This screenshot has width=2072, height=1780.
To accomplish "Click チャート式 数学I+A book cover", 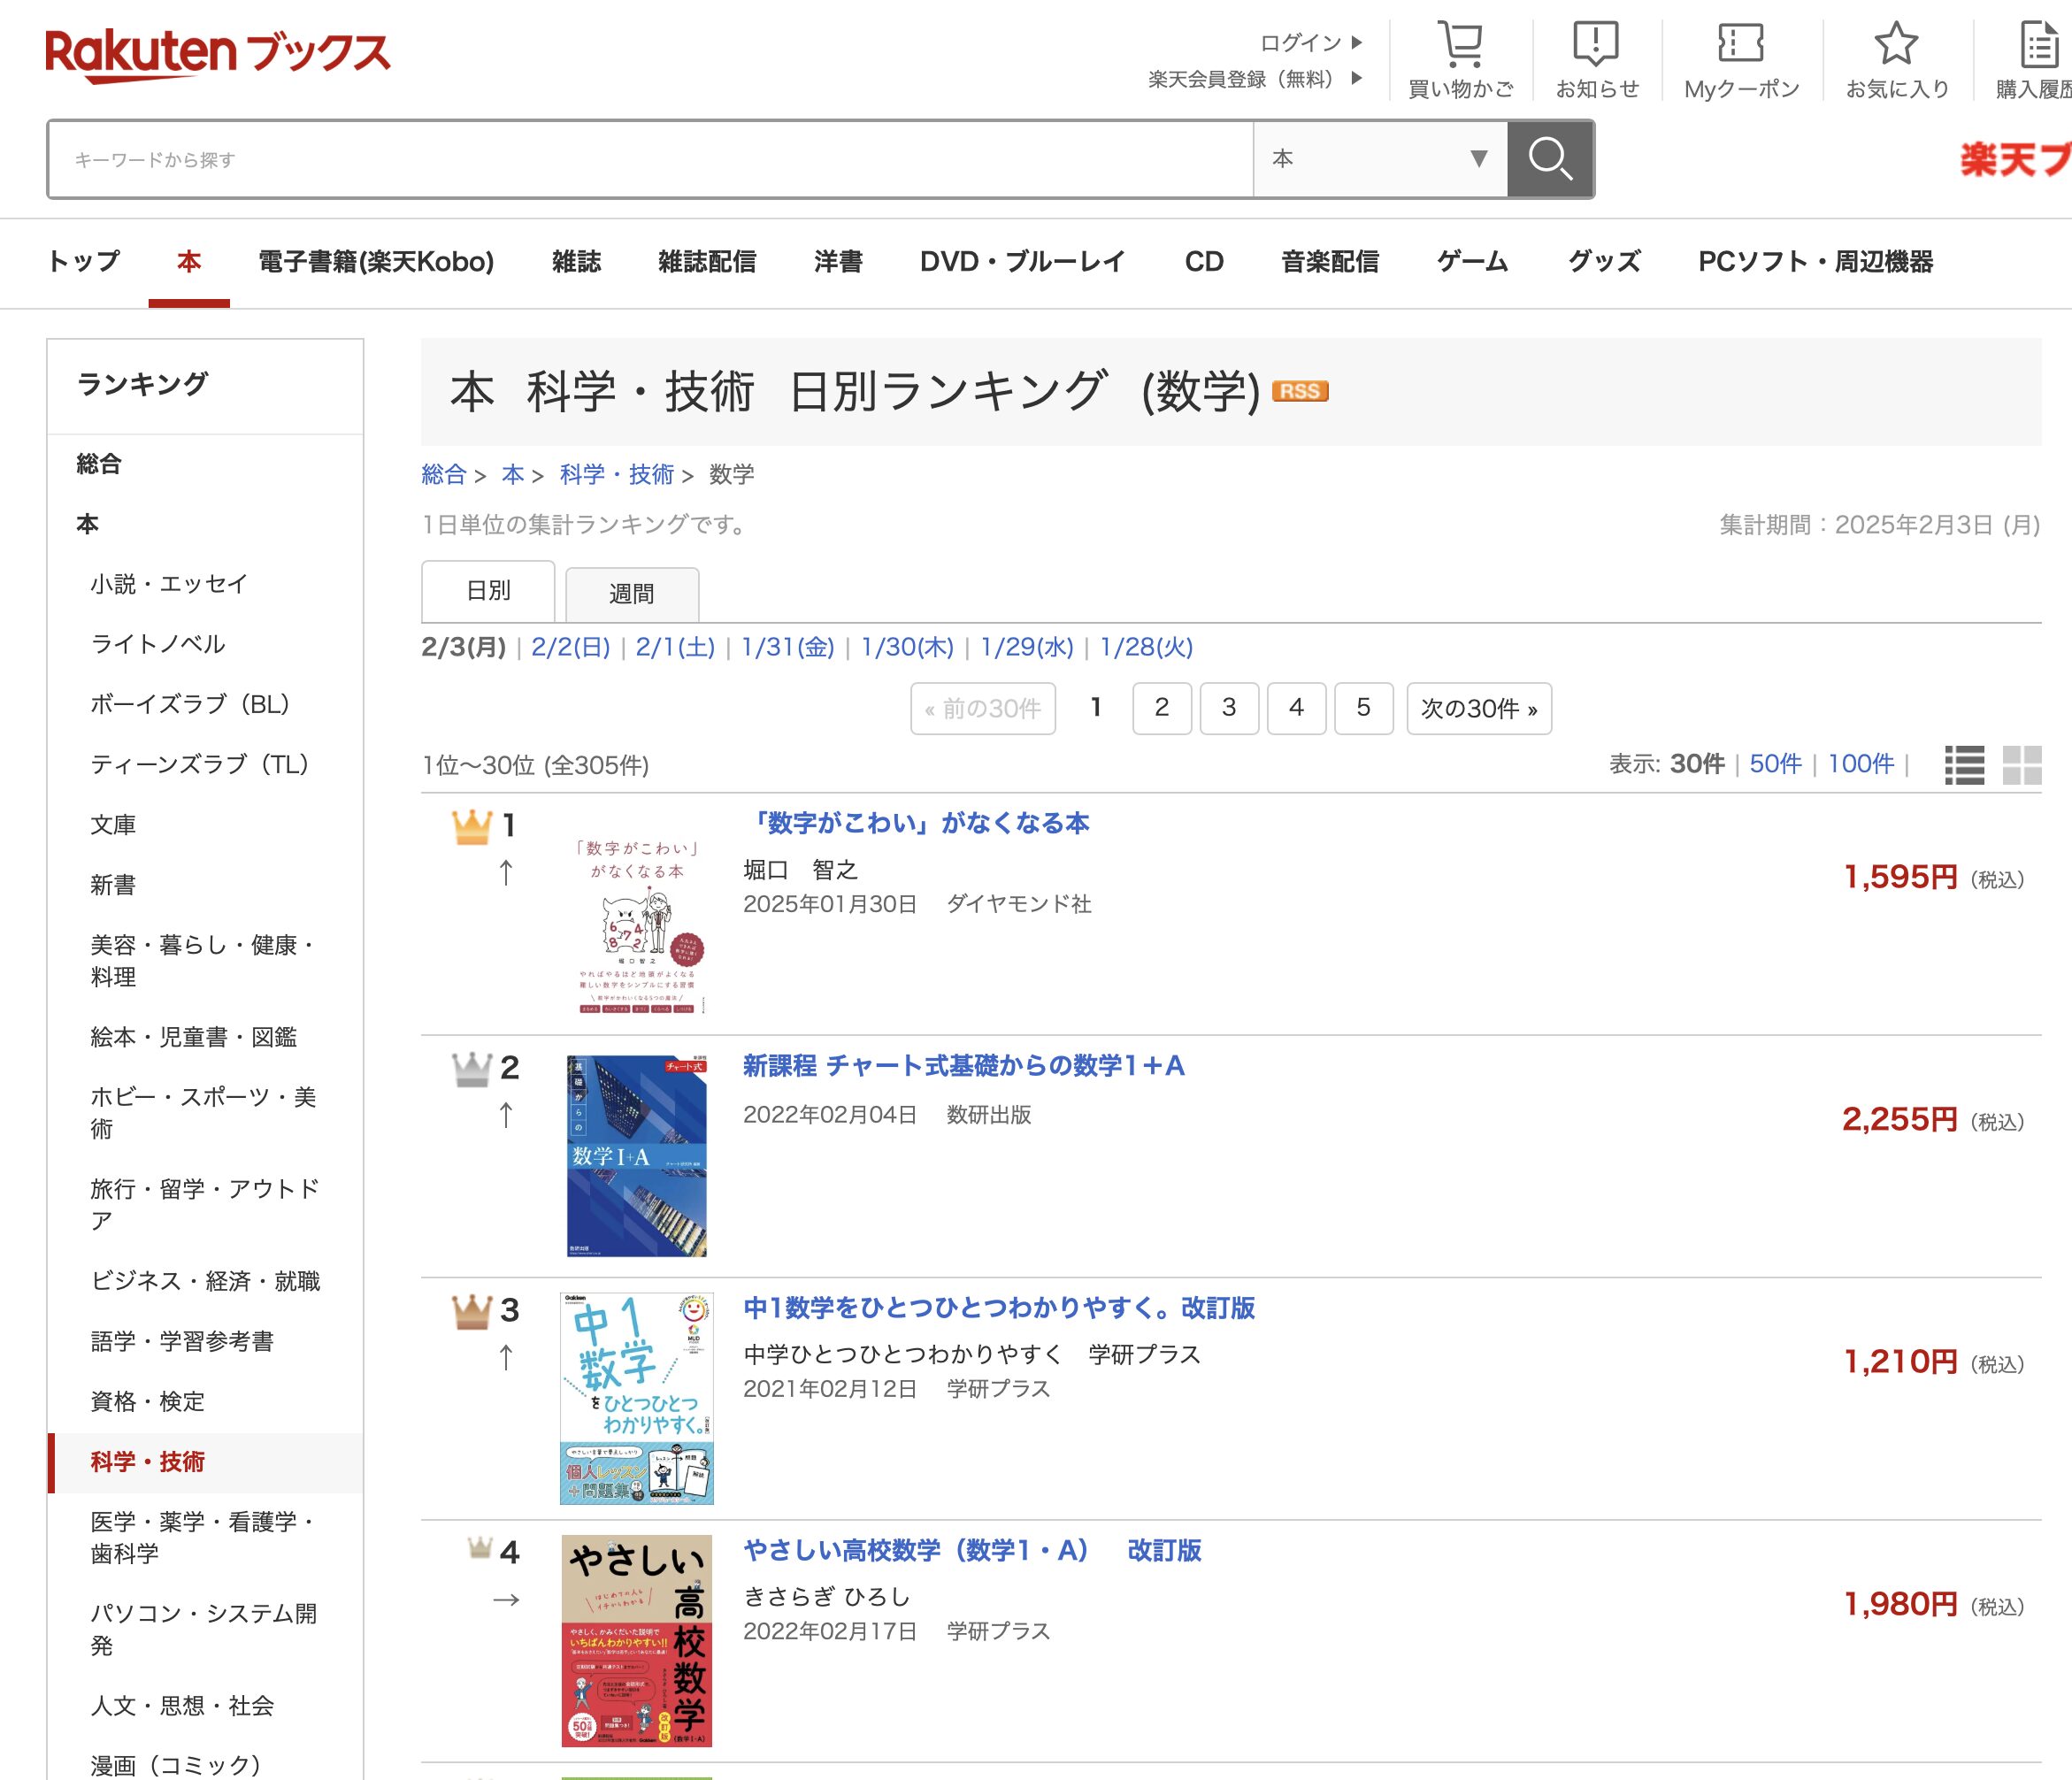I will click(x=637, y=1156).
